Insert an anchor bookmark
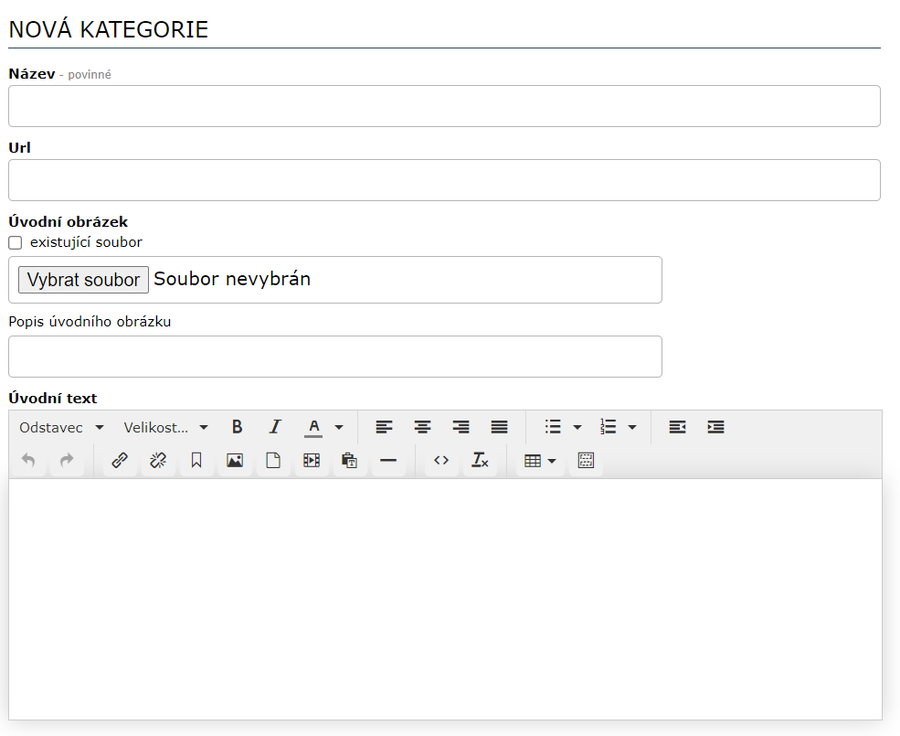The image size is (900, 736). [196, 461]
